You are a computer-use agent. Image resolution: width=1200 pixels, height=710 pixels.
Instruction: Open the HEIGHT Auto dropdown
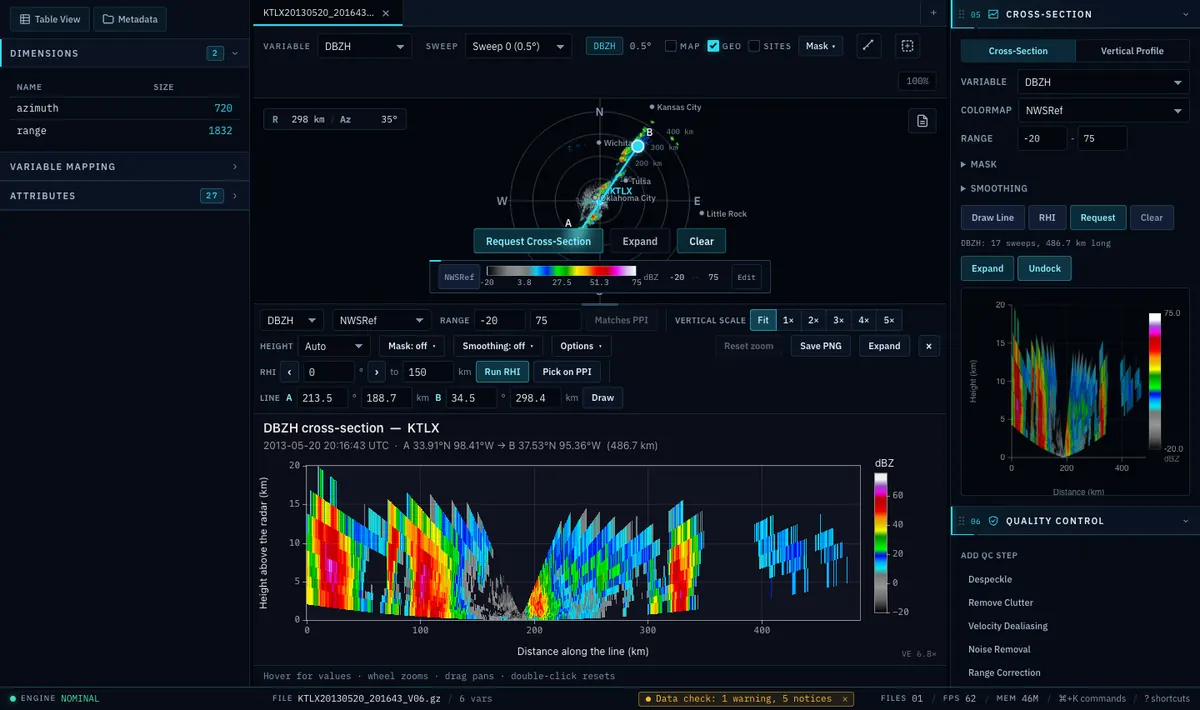tap(334, 346)
